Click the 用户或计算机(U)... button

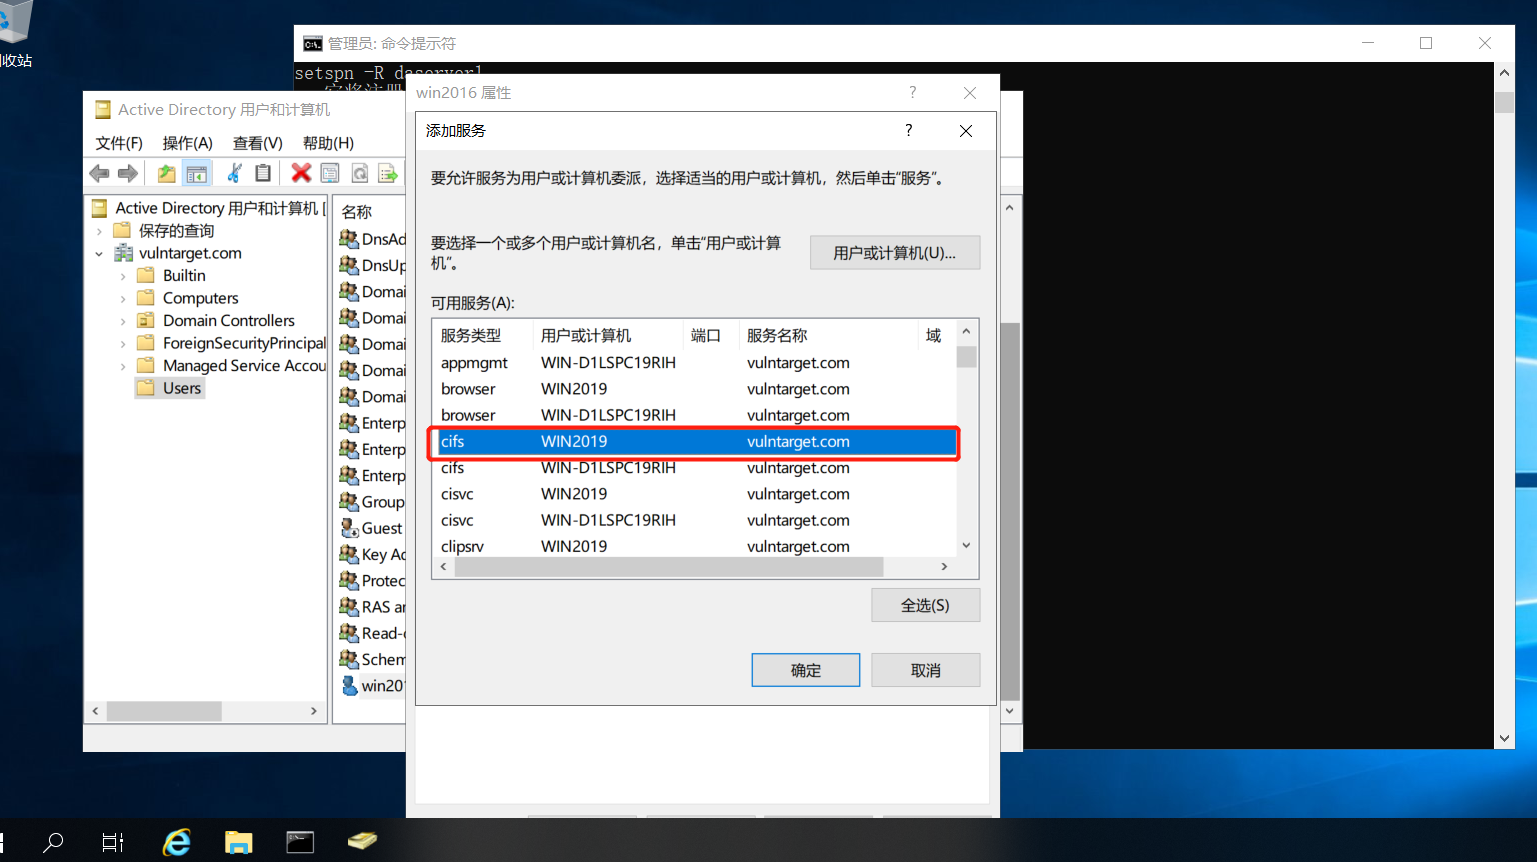click(x=894, y=253)
